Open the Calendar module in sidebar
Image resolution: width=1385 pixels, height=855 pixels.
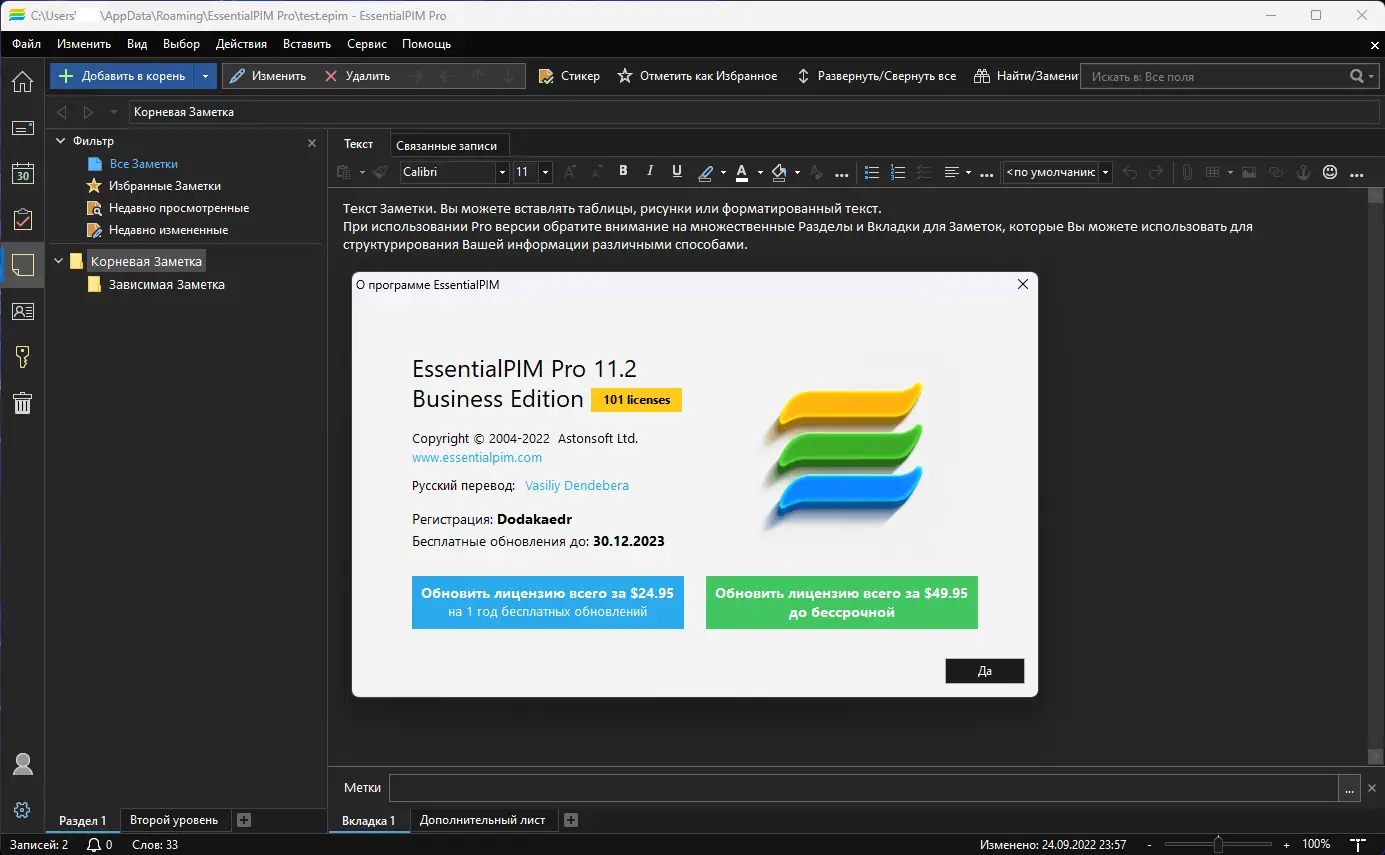click(x=22, y=174)
